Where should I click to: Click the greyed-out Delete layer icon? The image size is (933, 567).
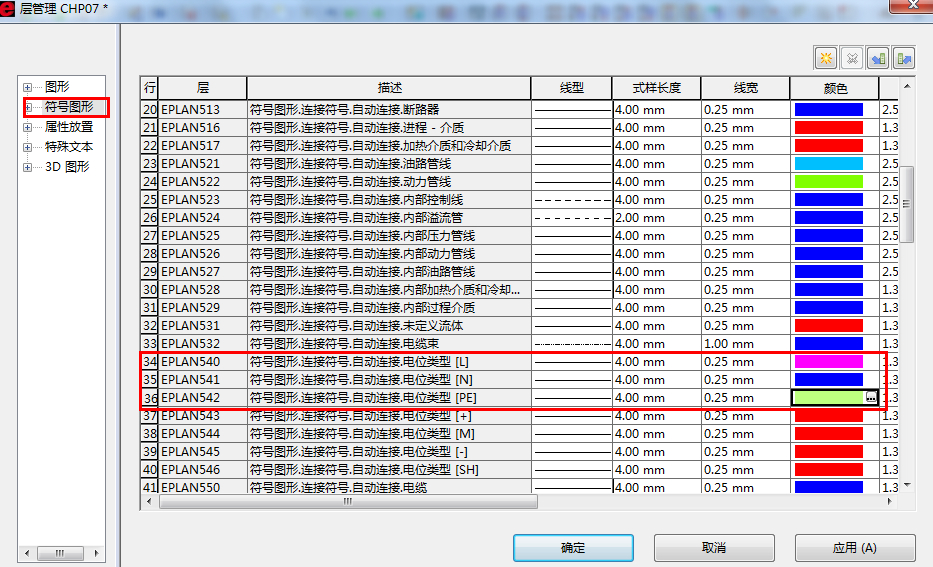tap(852, 58)
